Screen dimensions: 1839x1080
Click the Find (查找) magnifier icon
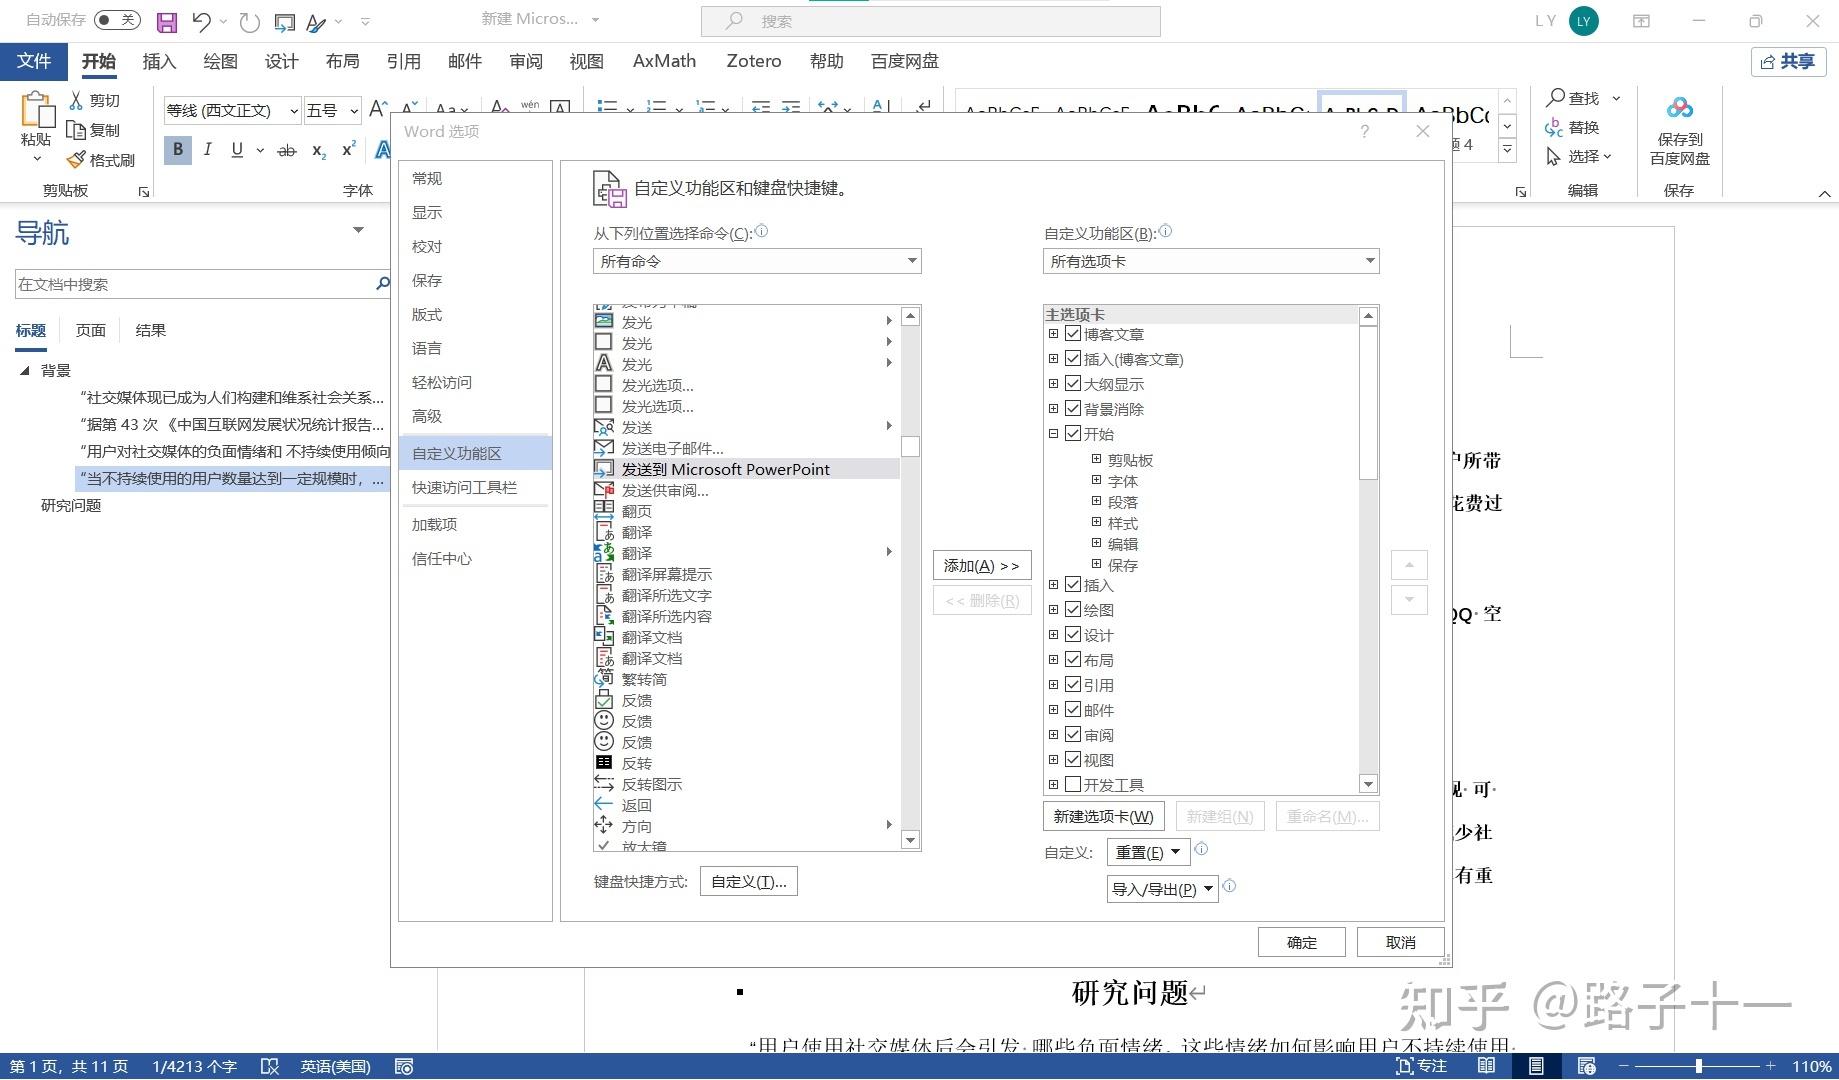tap(1555, 98)
